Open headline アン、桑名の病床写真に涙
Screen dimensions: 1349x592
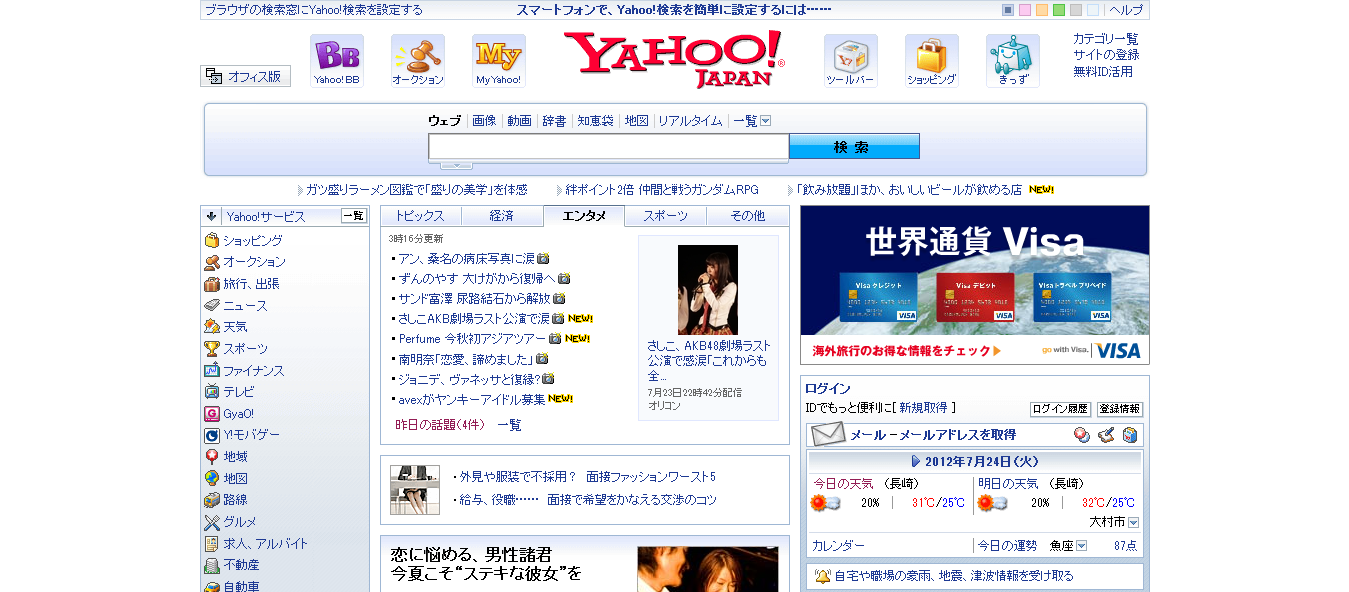tap(467, 258)
